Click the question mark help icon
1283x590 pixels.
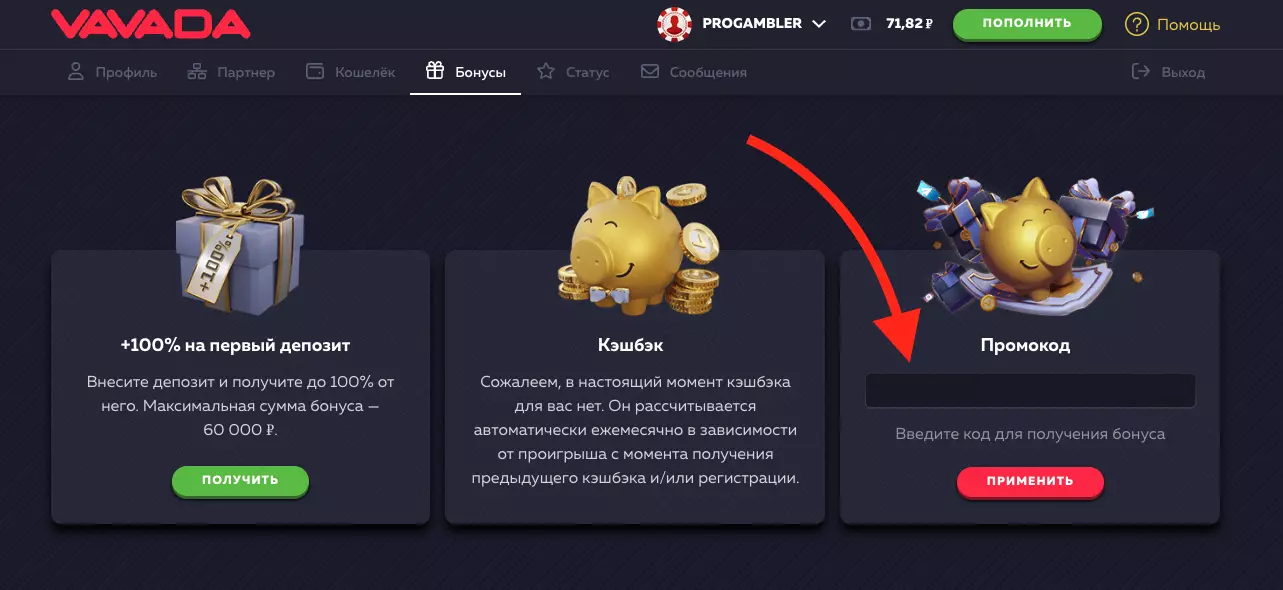click(1137, 23)
